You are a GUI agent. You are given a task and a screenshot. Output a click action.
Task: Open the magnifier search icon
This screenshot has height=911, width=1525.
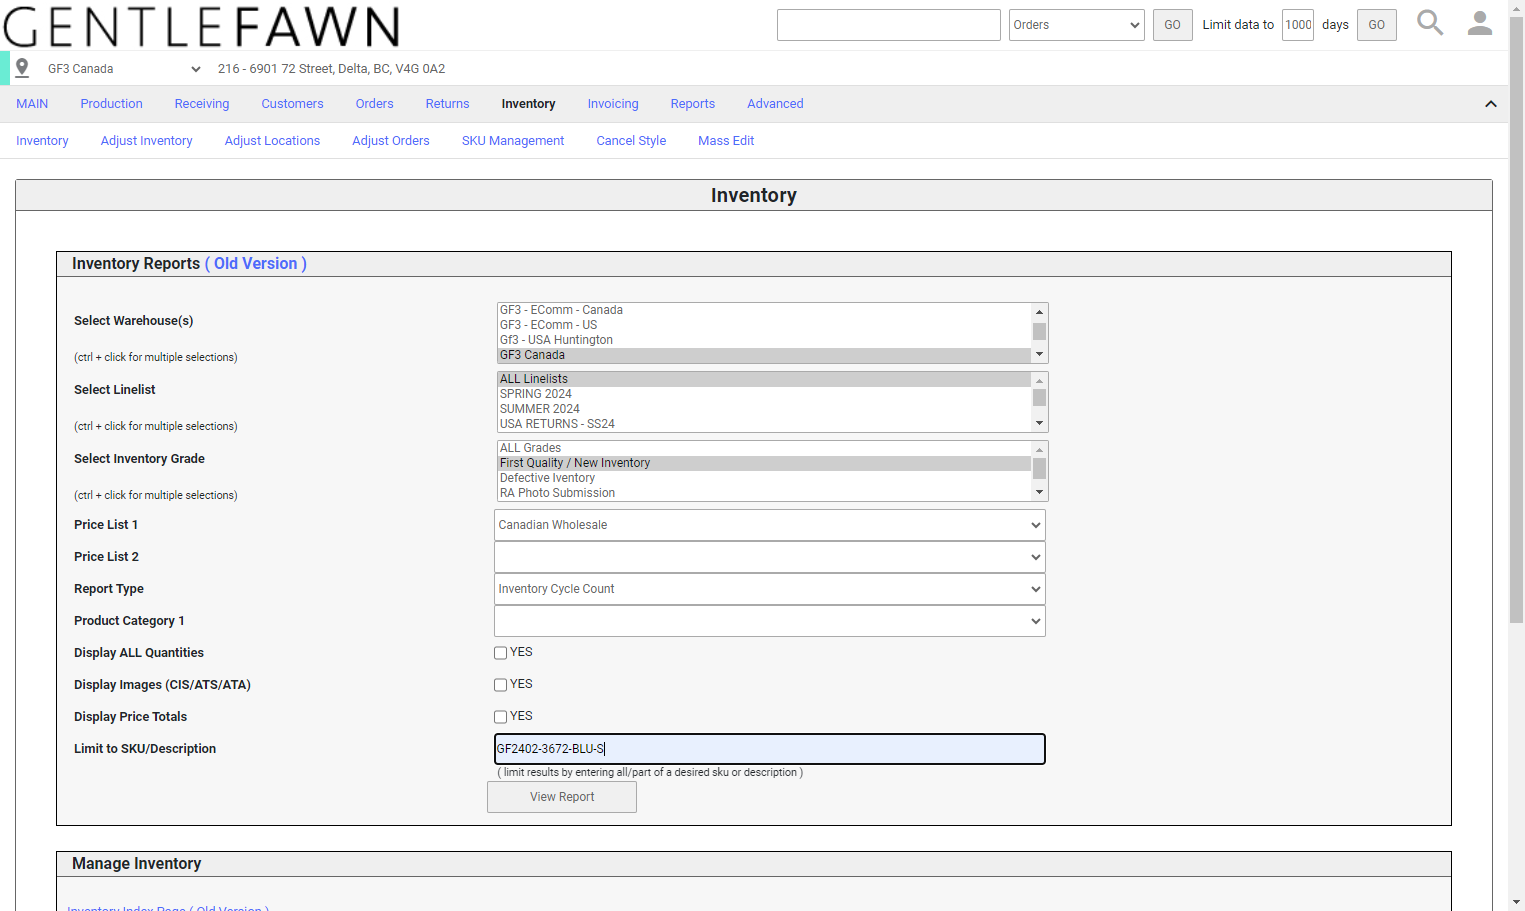click(1430, 23)
